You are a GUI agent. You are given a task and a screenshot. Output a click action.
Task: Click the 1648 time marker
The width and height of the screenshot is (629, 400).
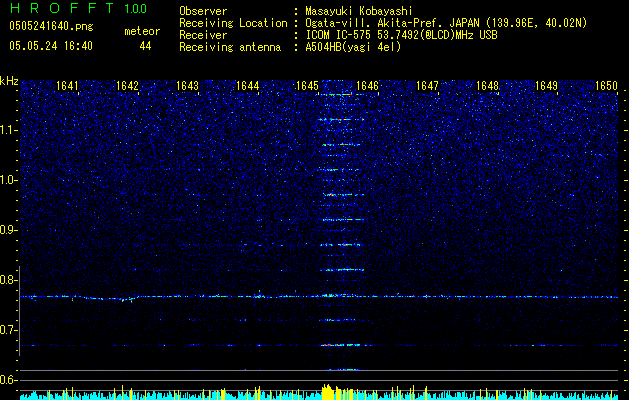(487, 85)
